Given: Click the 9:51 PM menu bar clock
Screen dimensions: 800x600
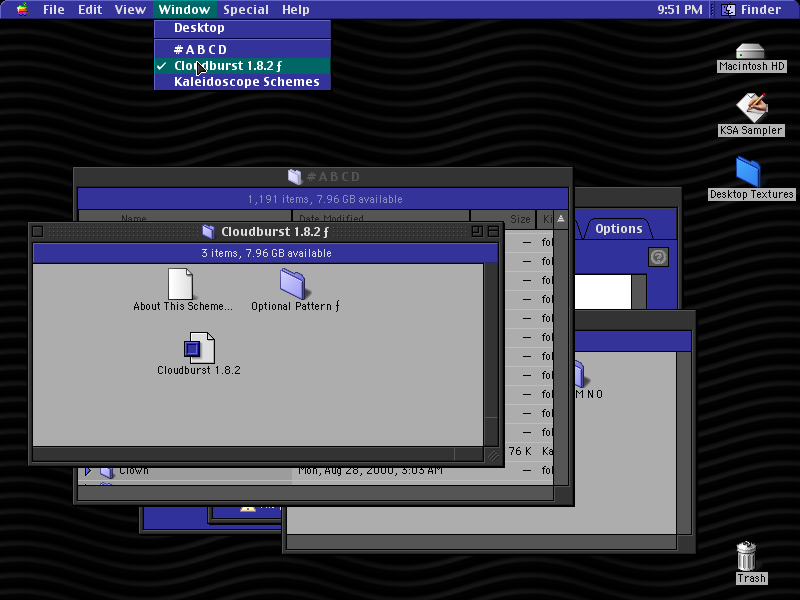Looking at the screenshot, I should 680,9.
